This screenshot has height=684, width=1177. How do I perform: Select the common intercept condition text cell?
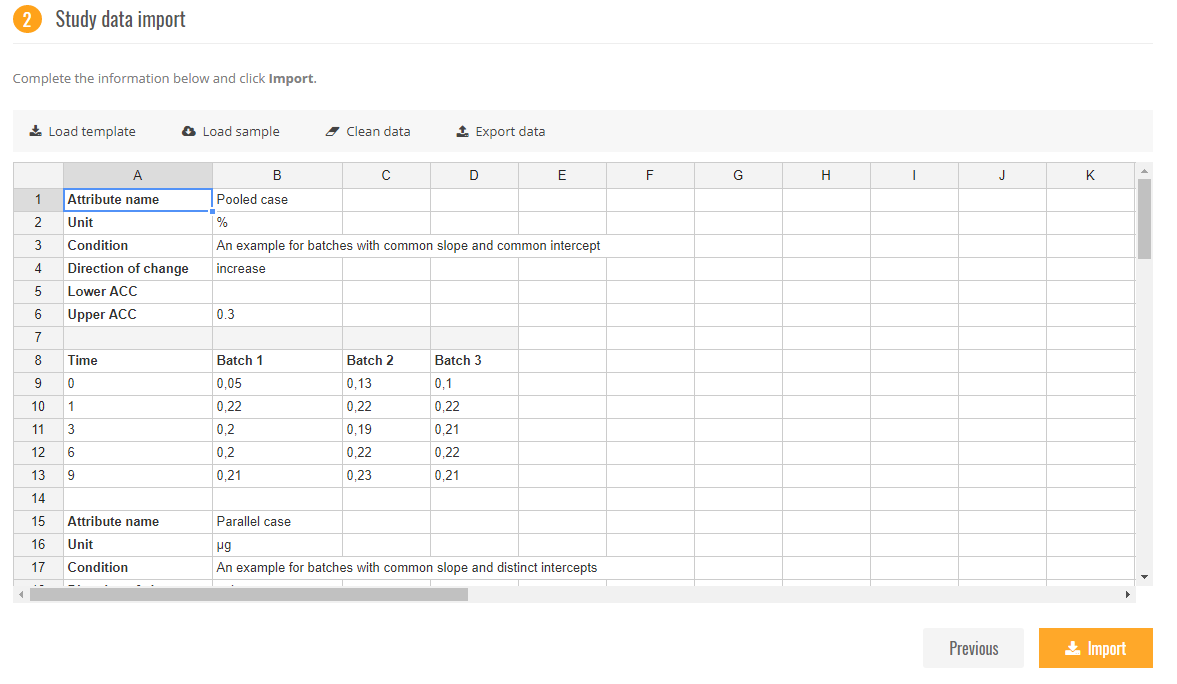(453, 246)
